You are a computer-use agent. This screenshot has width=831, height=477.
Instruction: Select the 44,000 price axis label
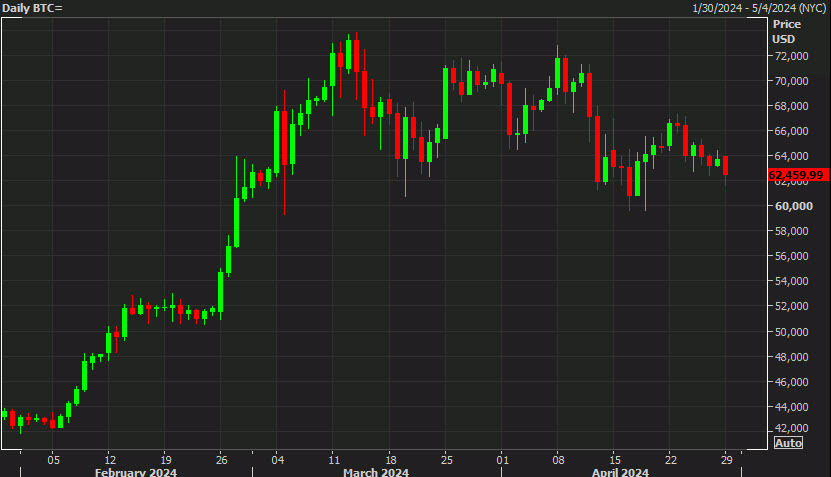click(791, 407)
